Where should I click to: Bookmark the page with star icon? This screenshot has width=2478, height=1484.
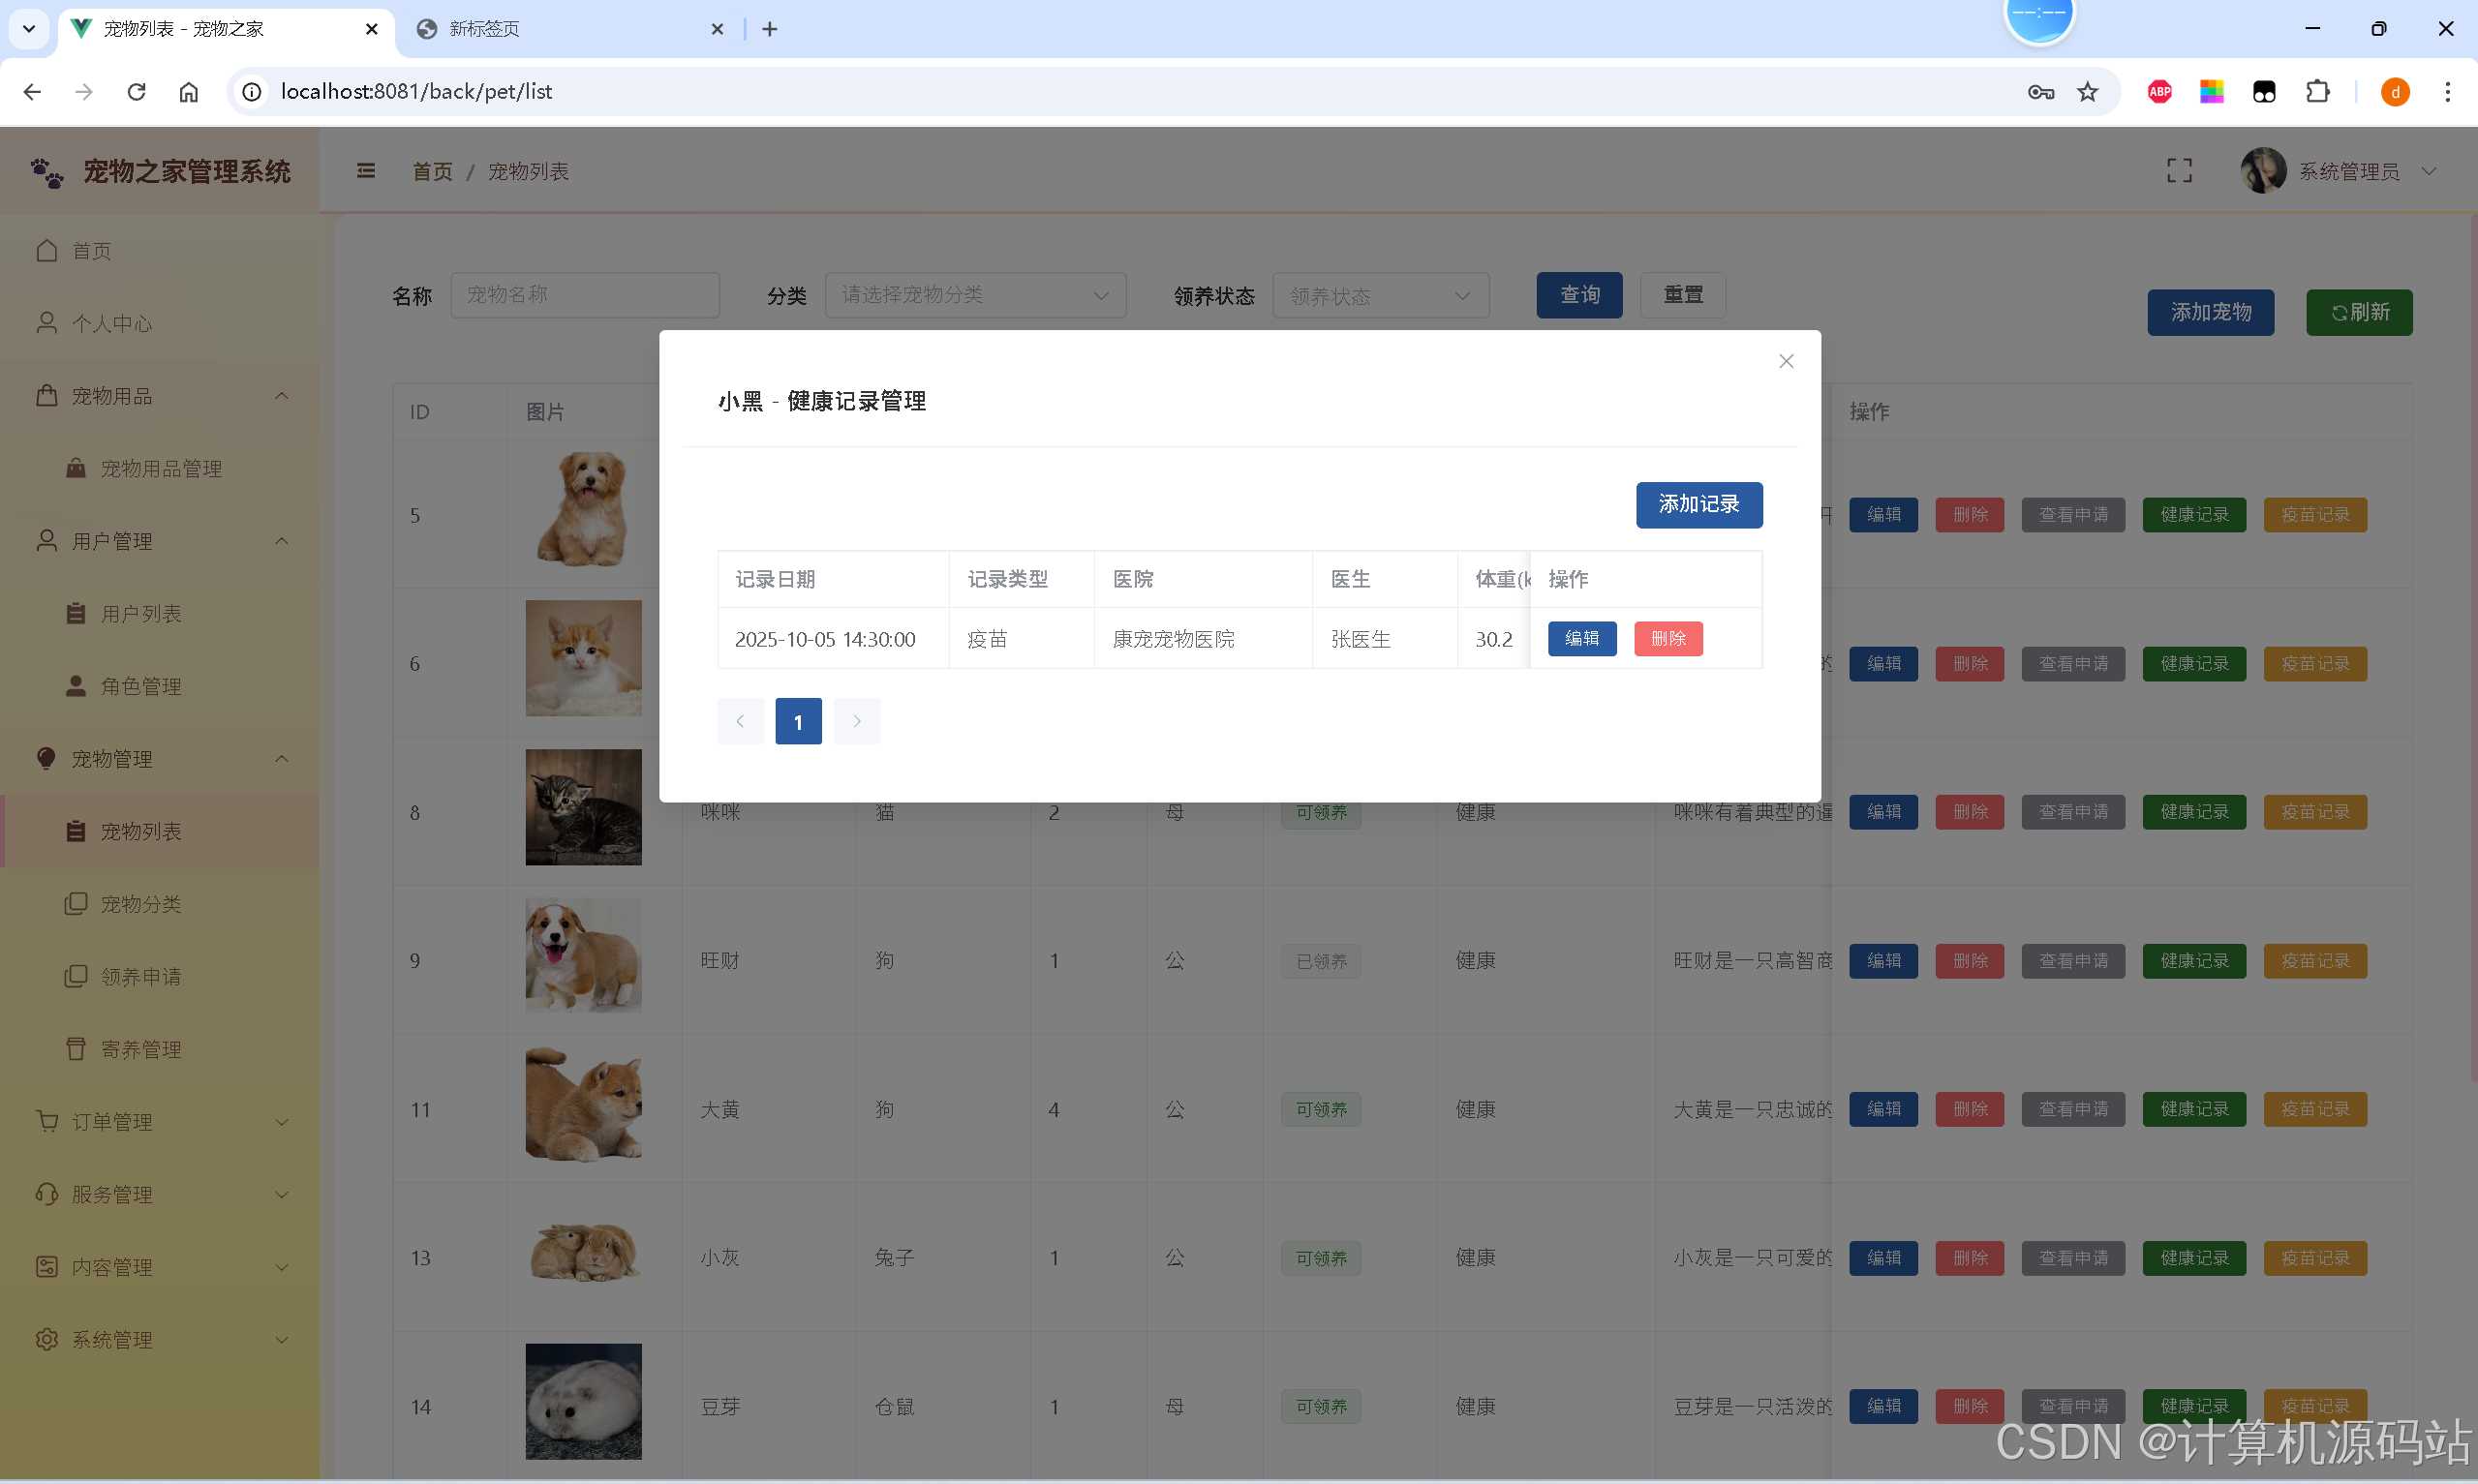click(2087, 92)
